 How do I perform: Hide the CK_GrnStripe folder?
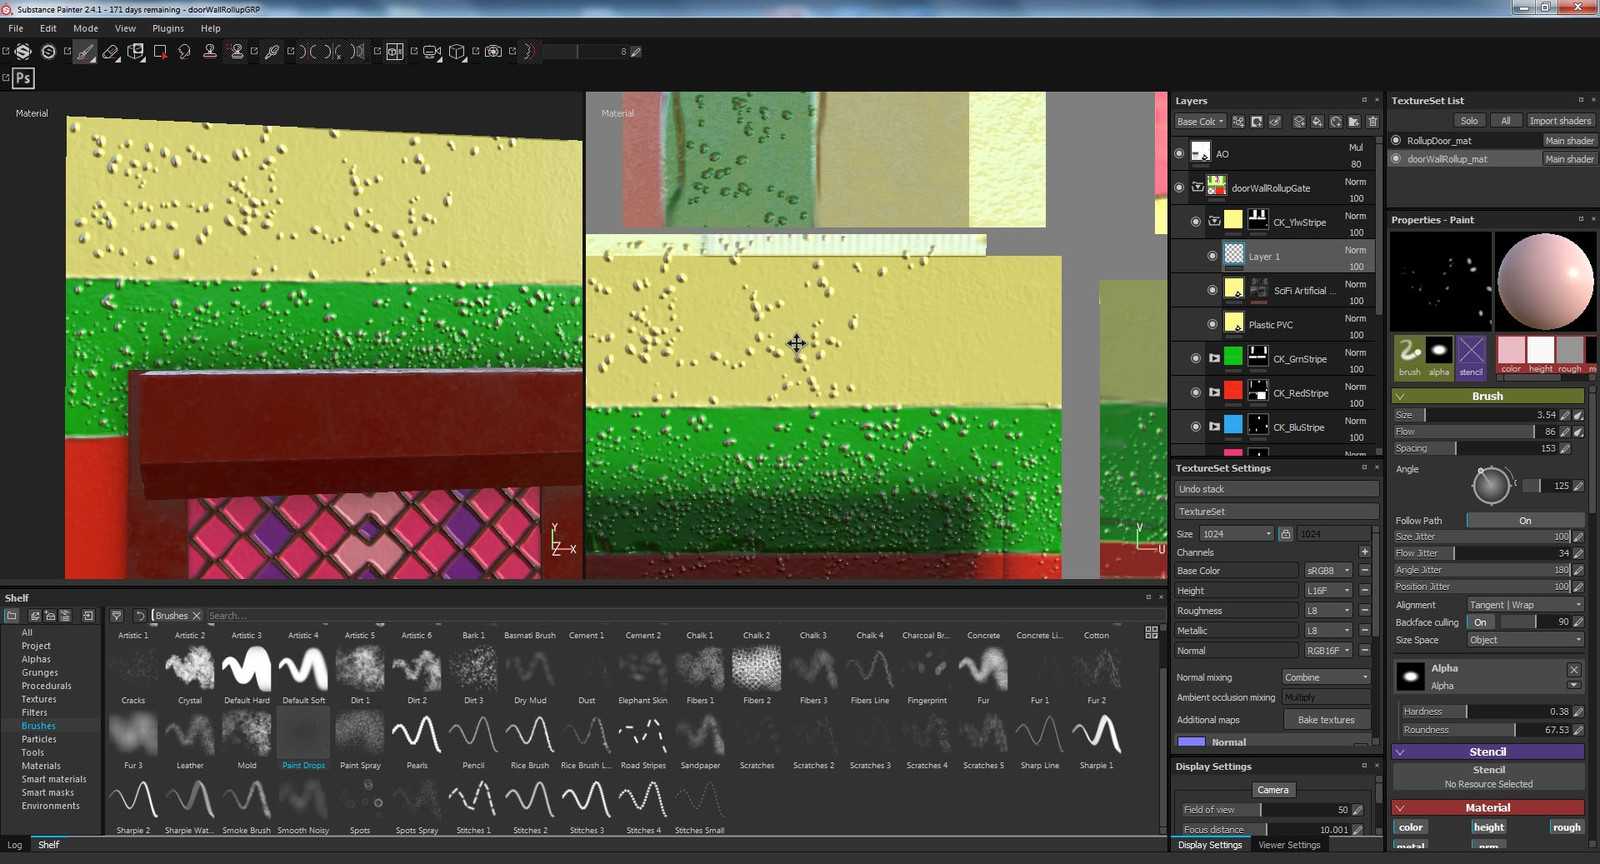pyautogui.click(x=1196, y=358)
